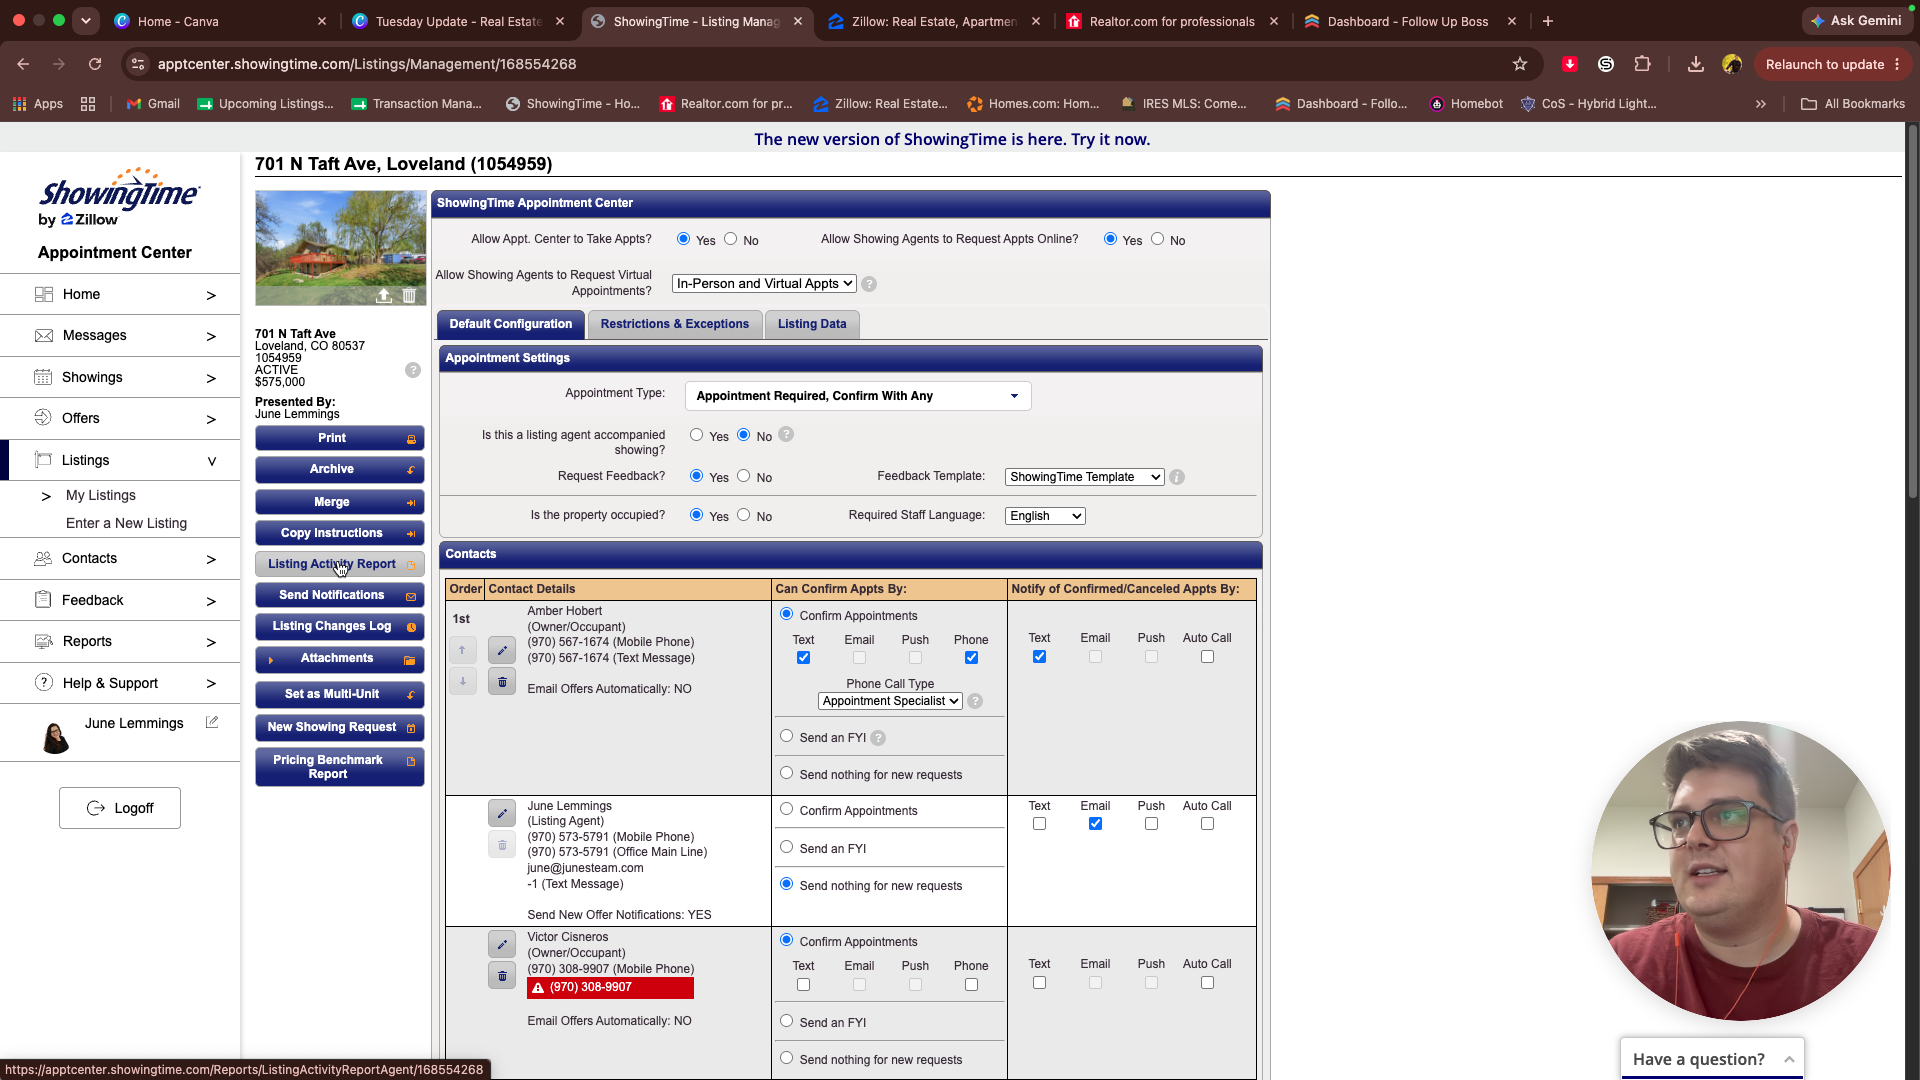Open the Feedback sidebar menu item
Screen dimensions: 1920x1080
[x=120, y=600]
